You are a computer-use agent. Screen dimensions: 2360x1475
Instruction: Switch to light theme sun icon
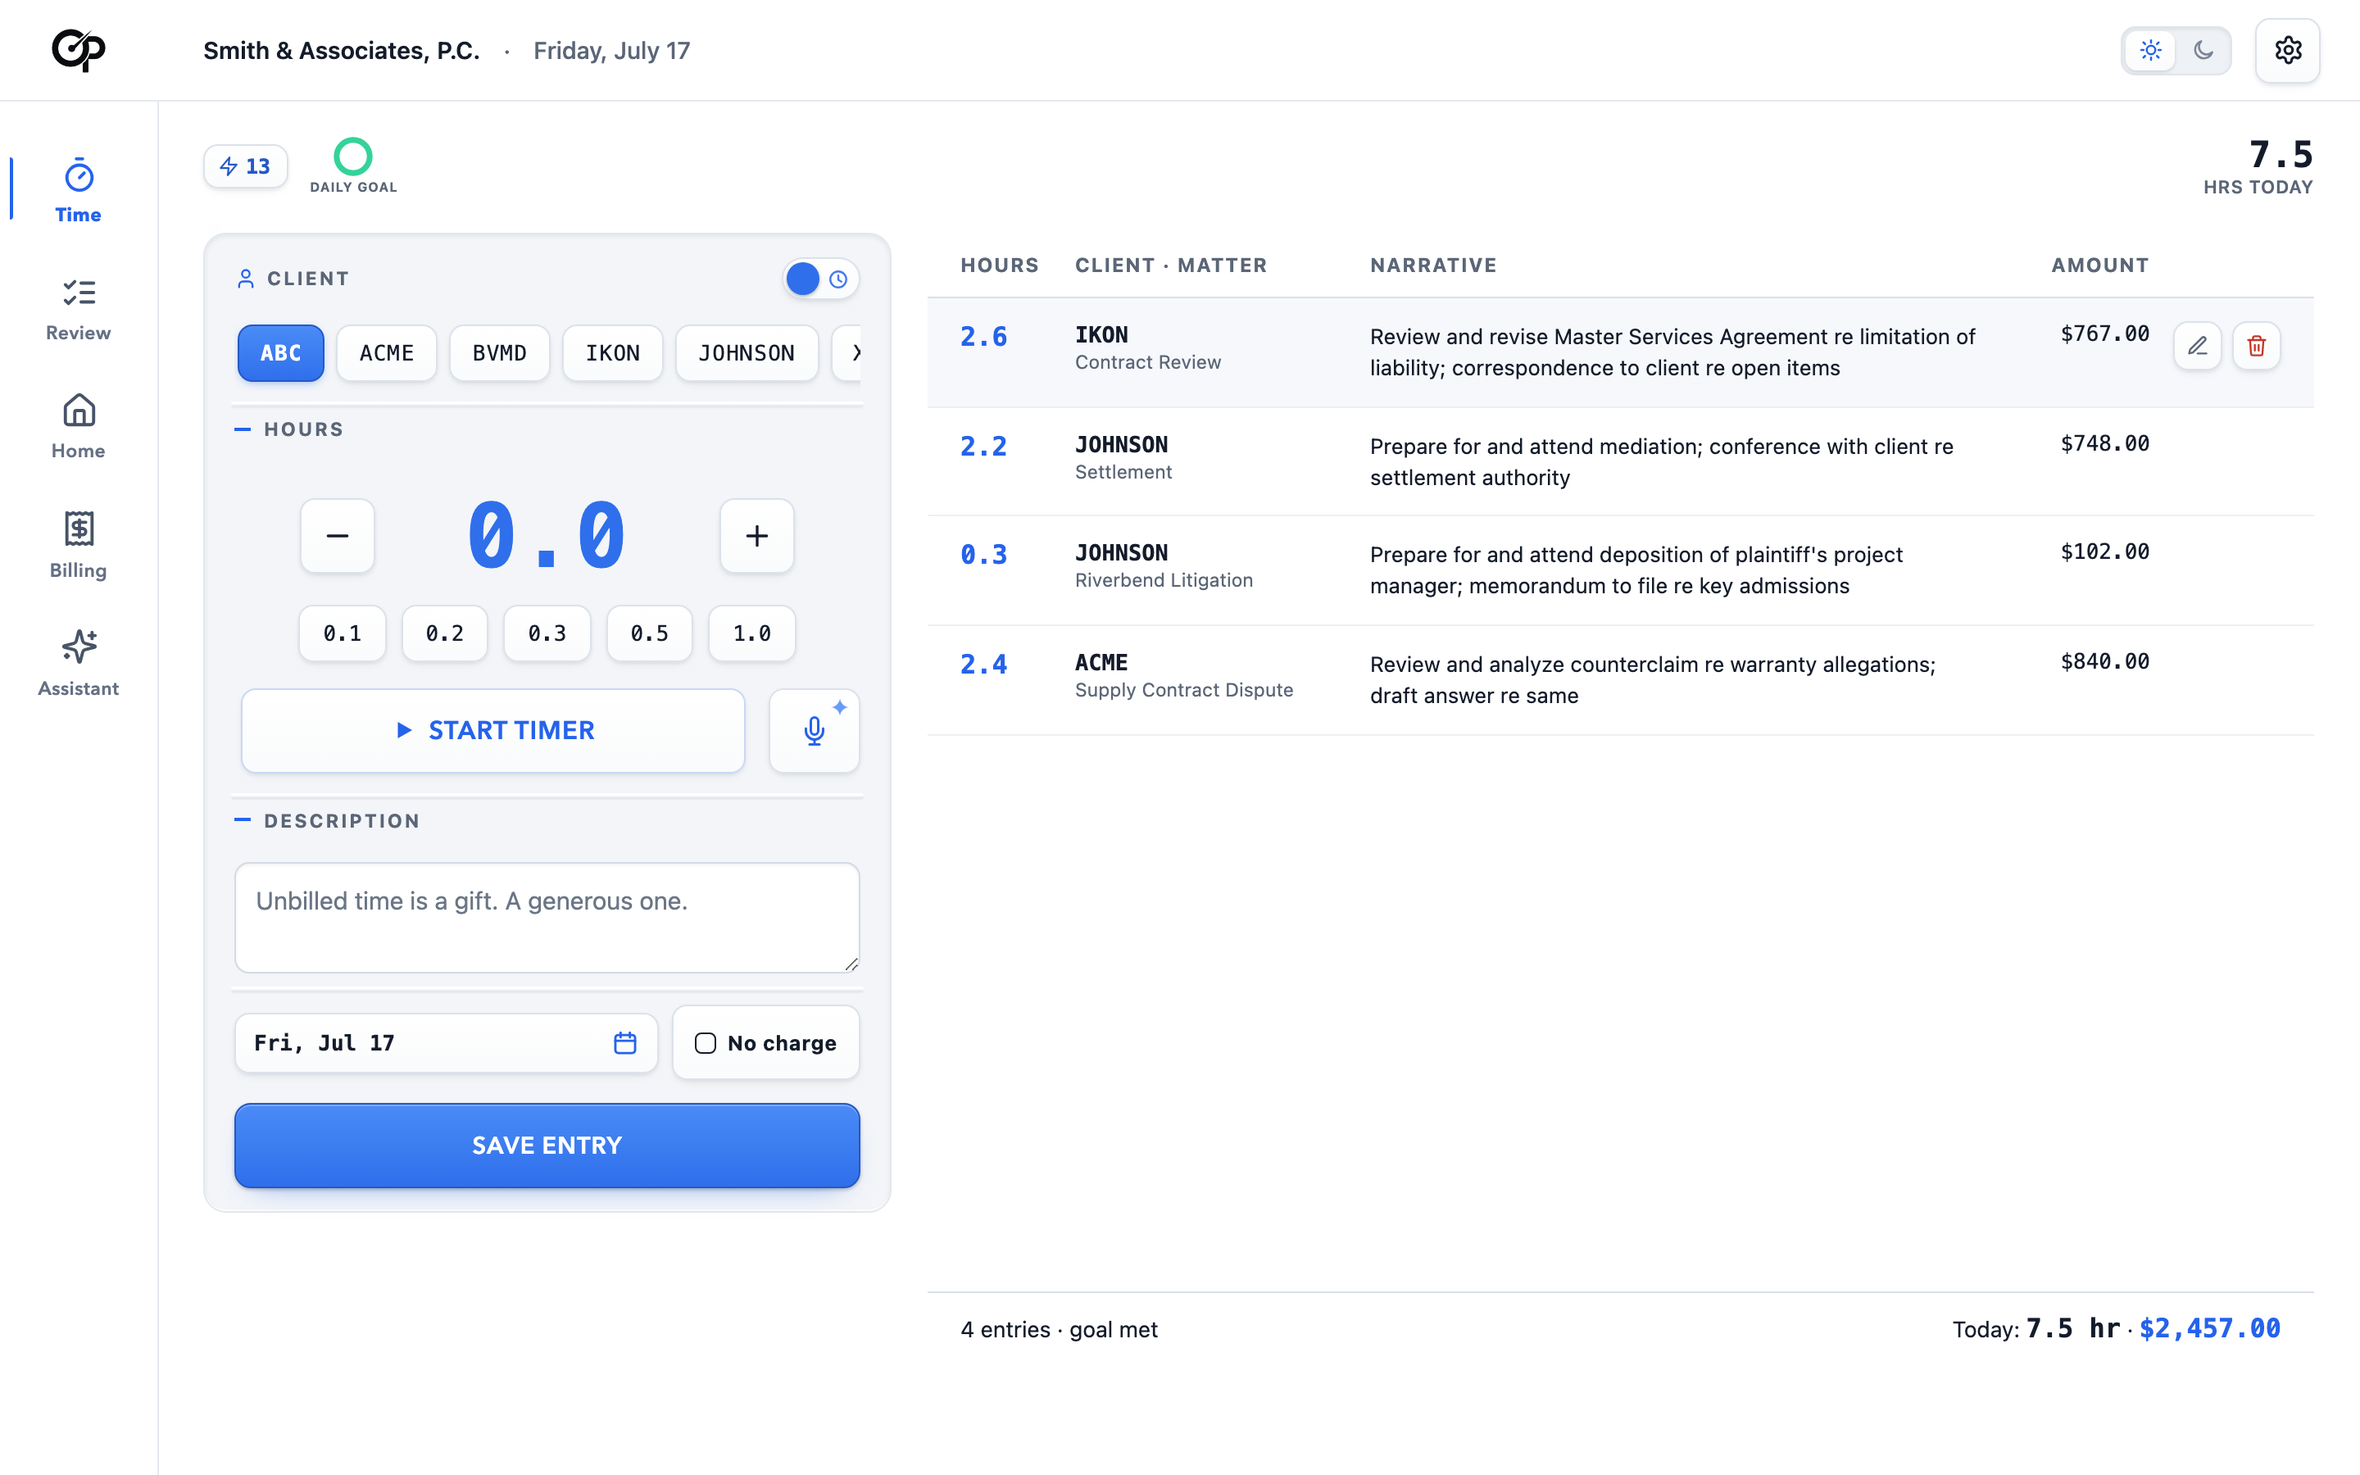click(x=2150, y=50)
